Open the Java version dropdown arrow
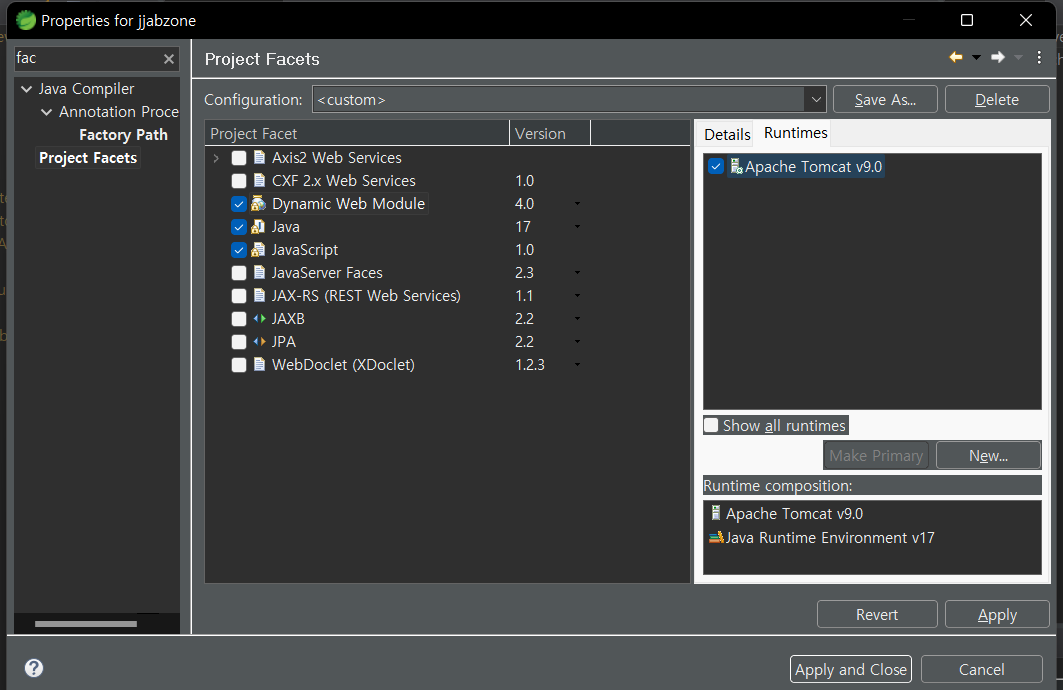 tap(577, 226)
